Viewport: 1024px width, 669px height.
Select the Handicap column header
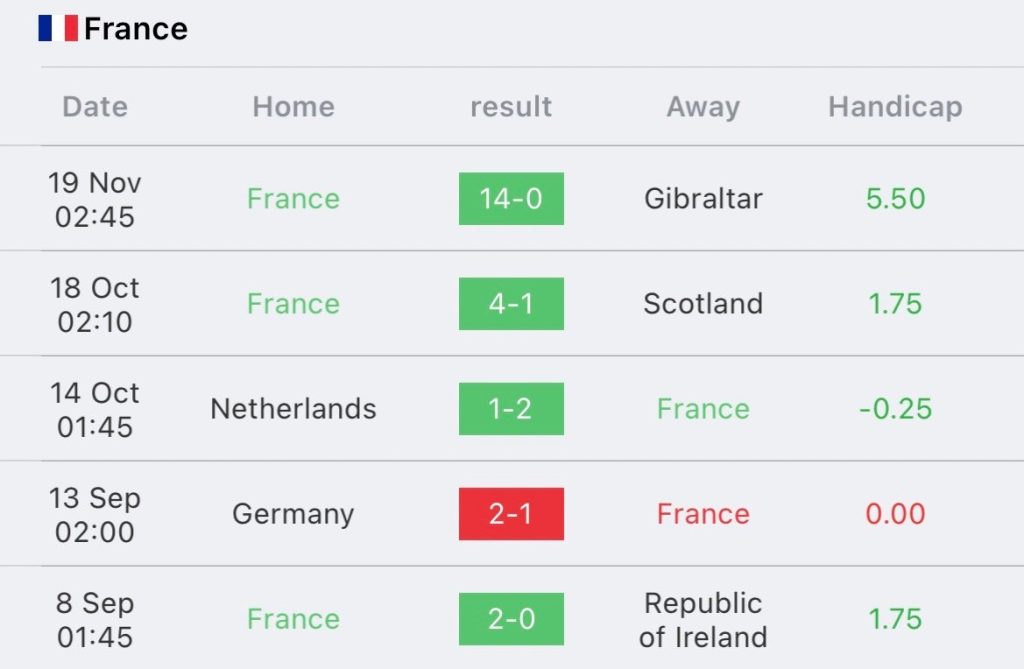click(895, 106)
